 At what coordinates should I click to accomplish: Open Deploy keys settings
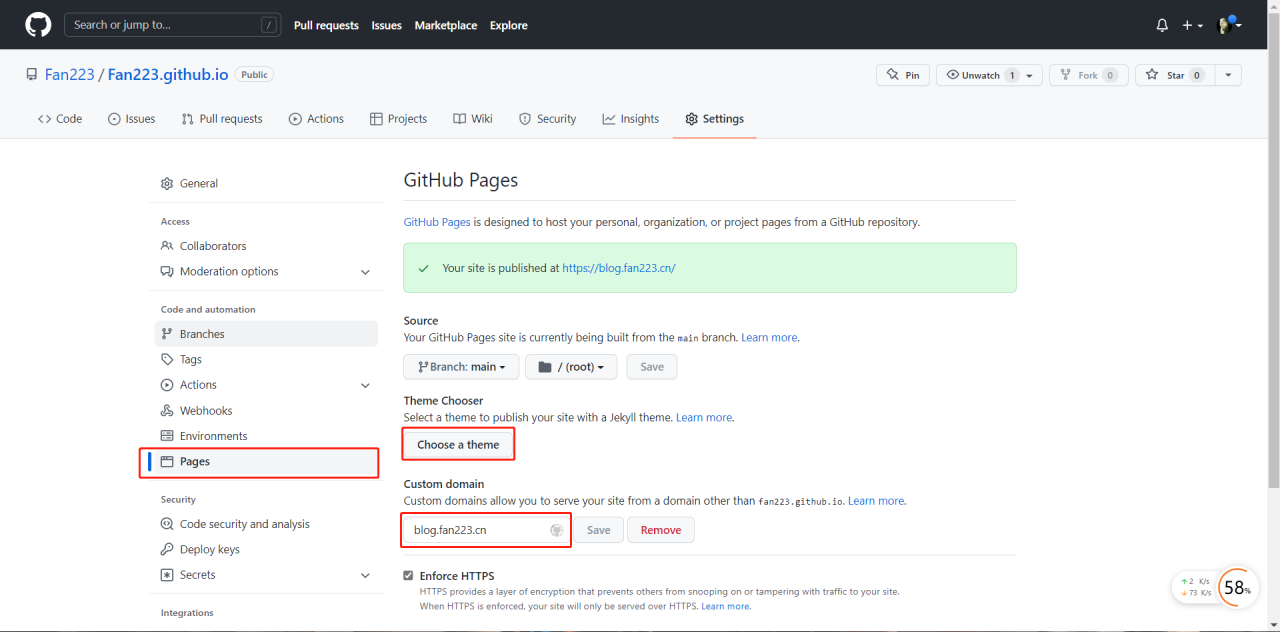pyautogui.click(x=209, y=549)
